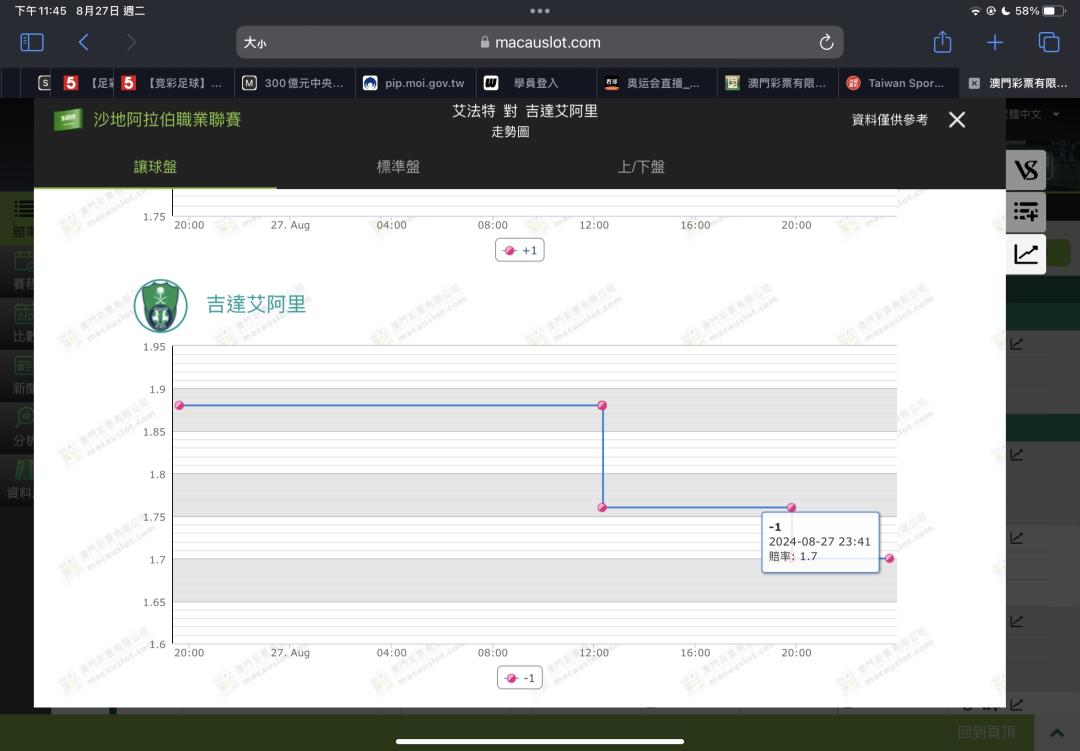Screen dimensions: 1080x751
Task: Select the 1.76 data point near 12:00
Action: pos(602,507)
